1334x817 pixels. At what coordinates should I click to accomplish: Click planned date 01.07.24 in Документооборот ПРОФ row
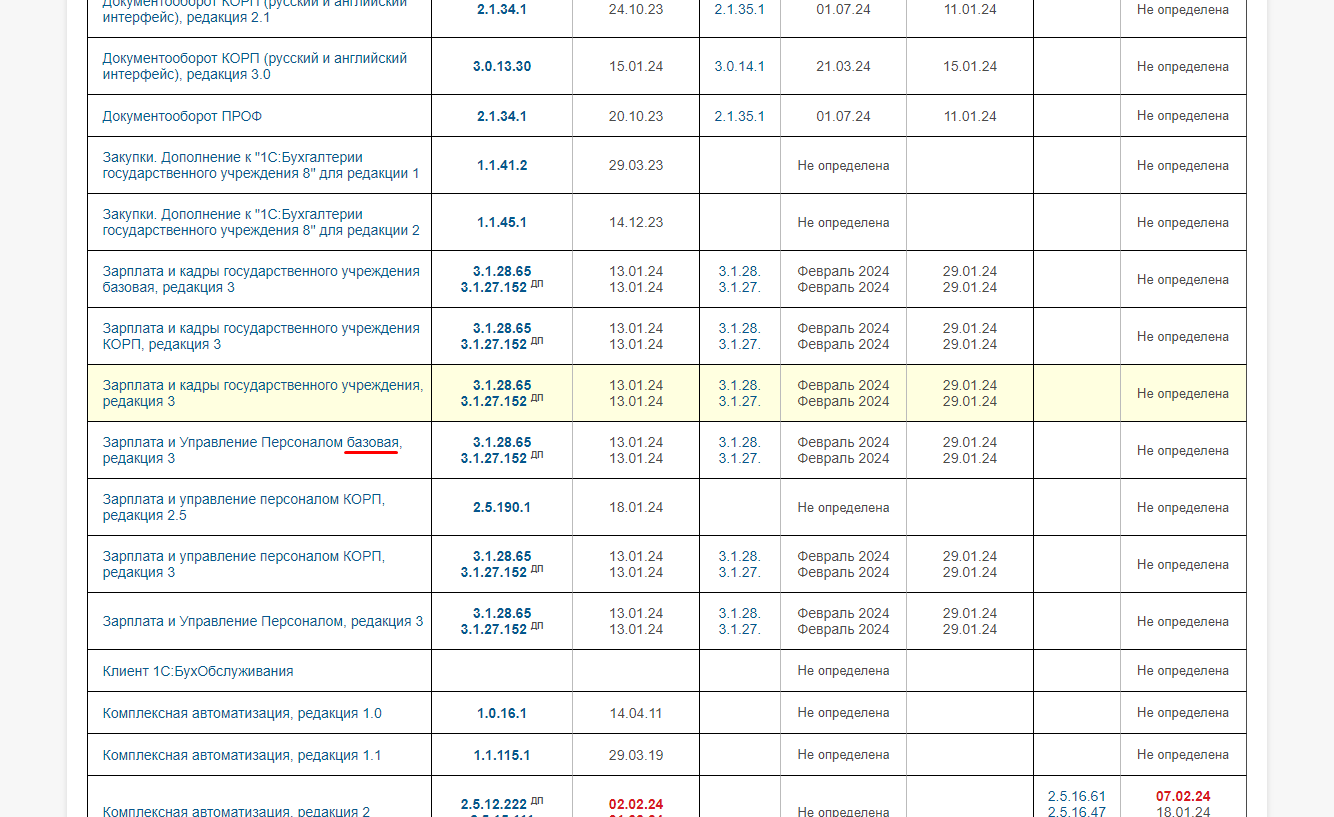tap(843, 116)
